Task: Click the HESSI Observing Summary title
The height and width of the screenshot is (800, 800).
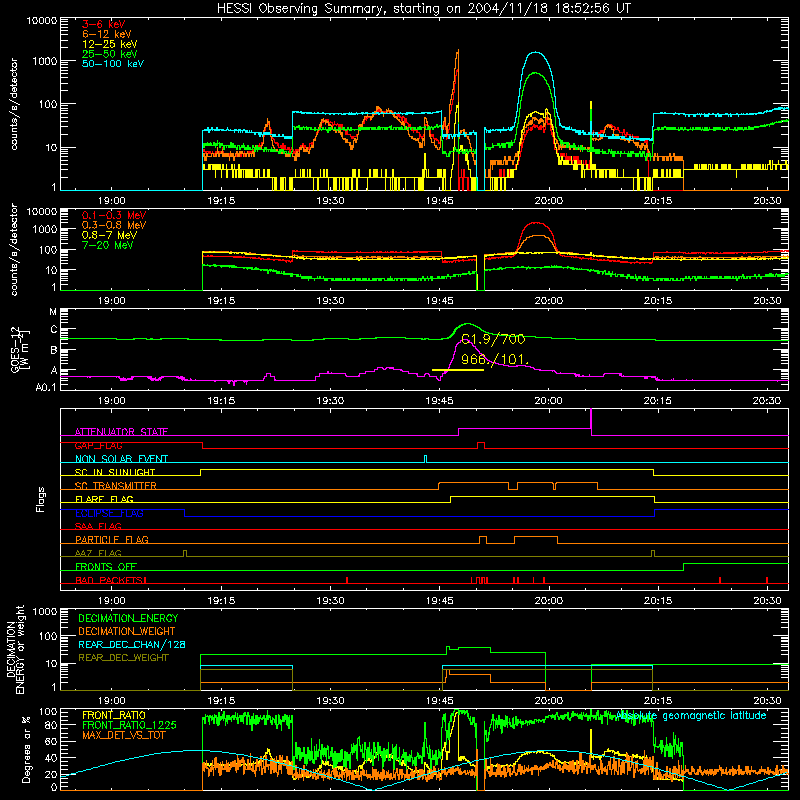Action: coord(424,9)
